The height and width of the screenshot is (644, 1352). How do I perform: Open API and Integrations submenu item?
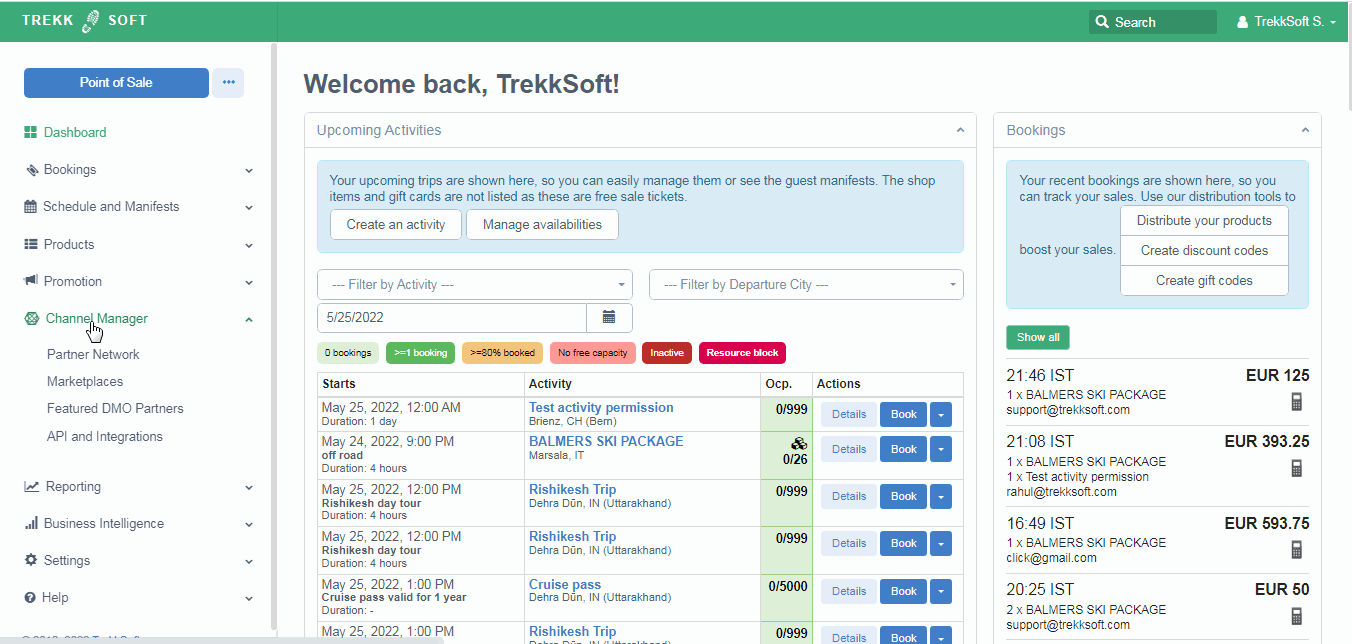105,436
